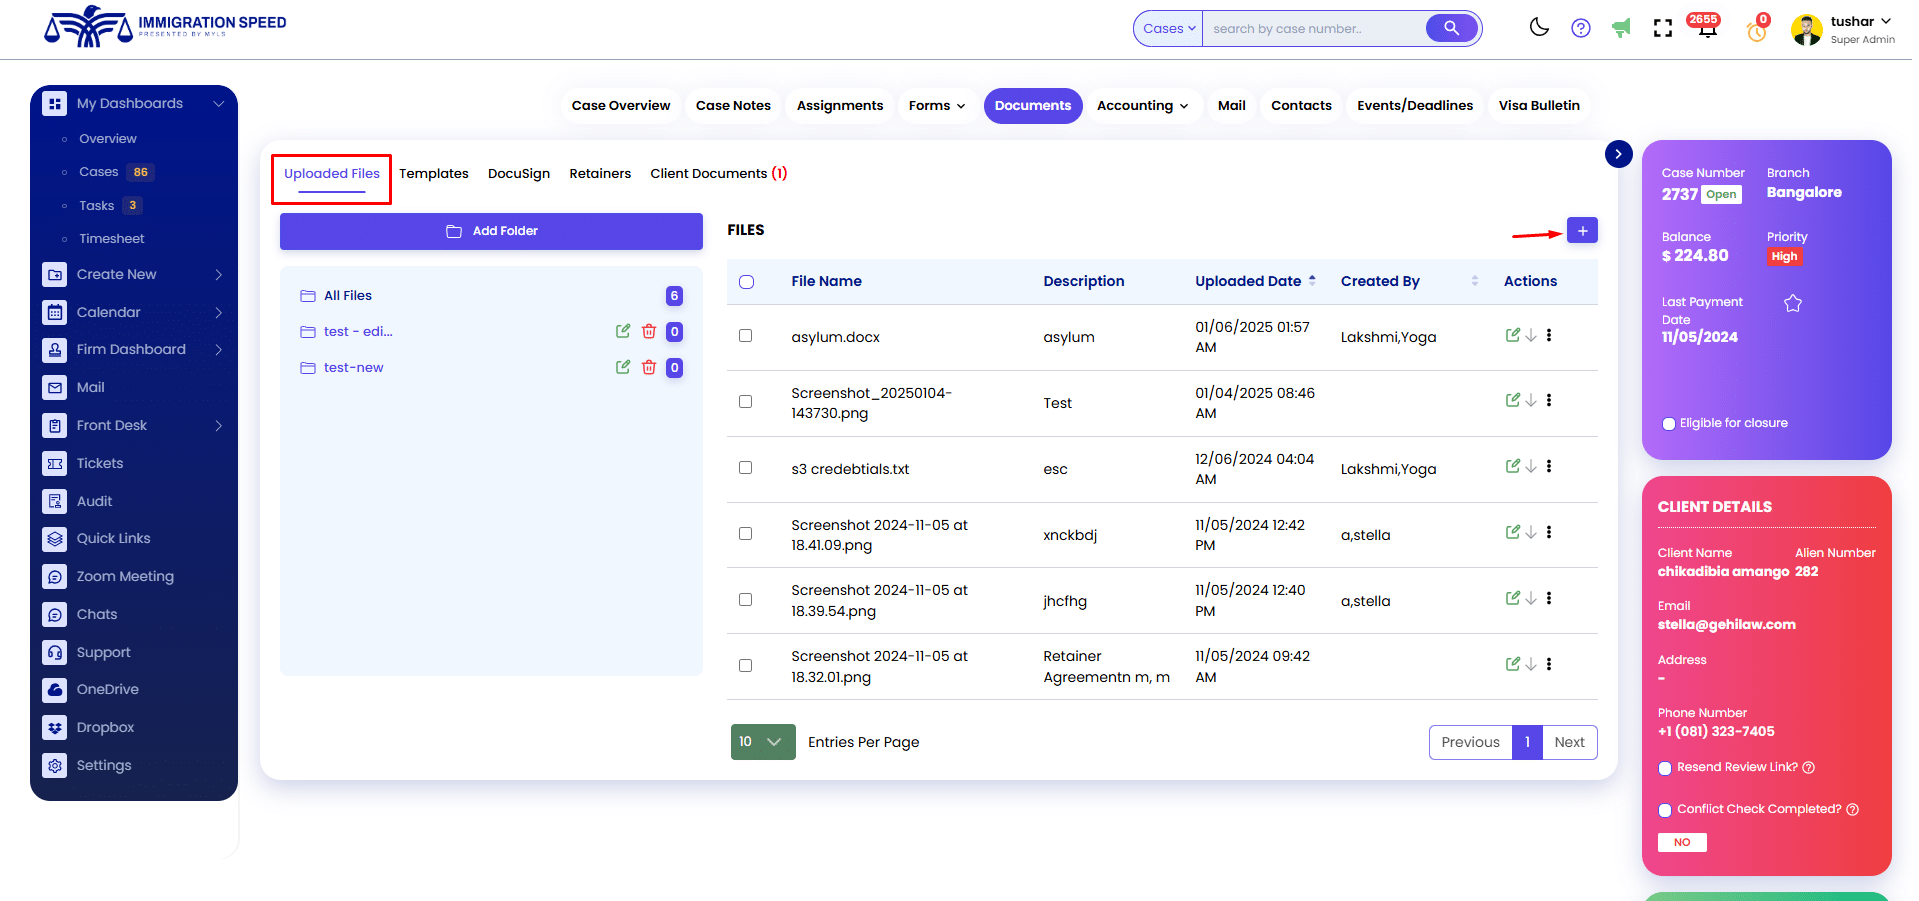Delete the test-new folder
The image size is (1919, 901).
(649, 368)
